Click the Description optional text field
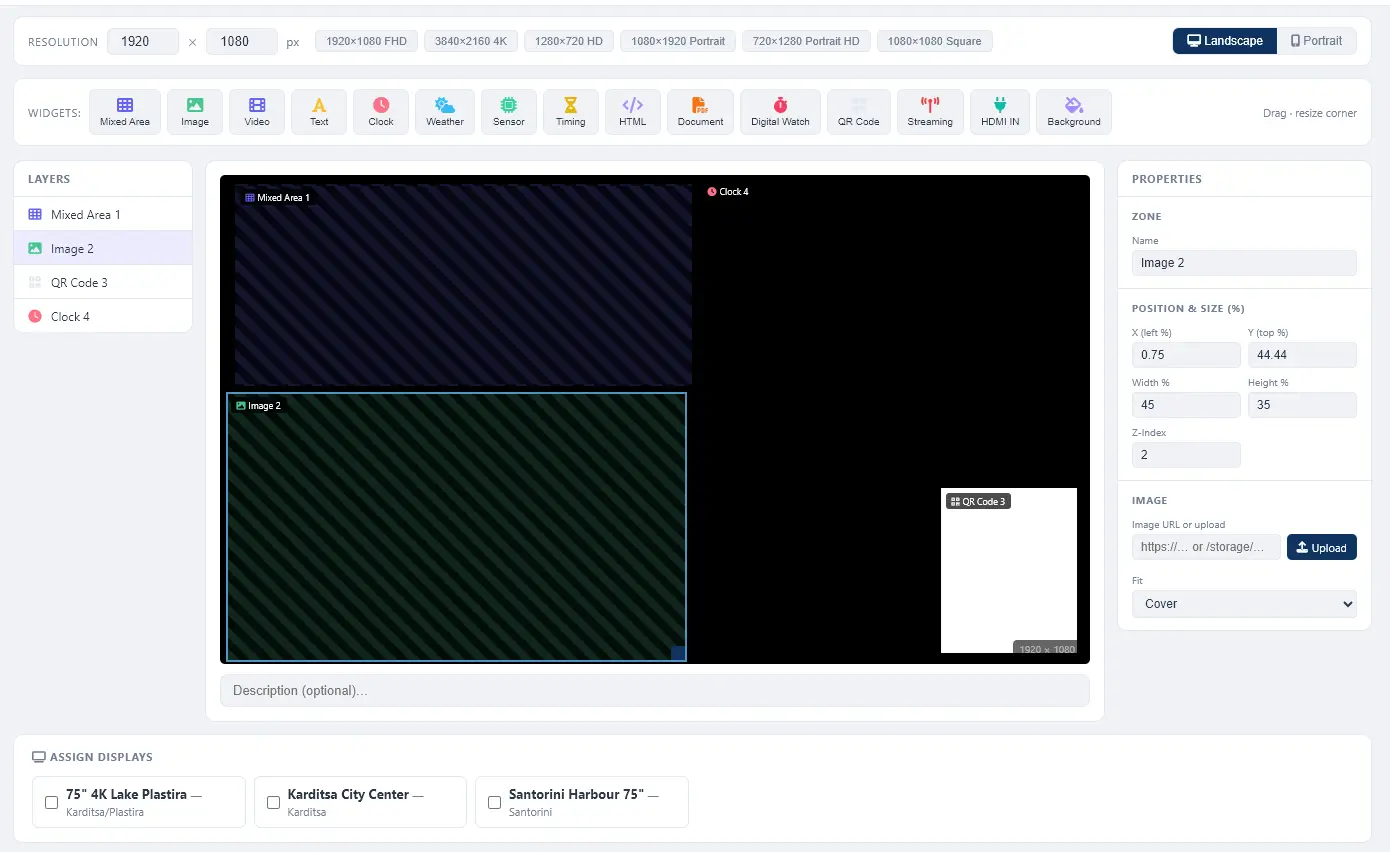Screen dimensions: 1390x852 [x=654, y=691]
